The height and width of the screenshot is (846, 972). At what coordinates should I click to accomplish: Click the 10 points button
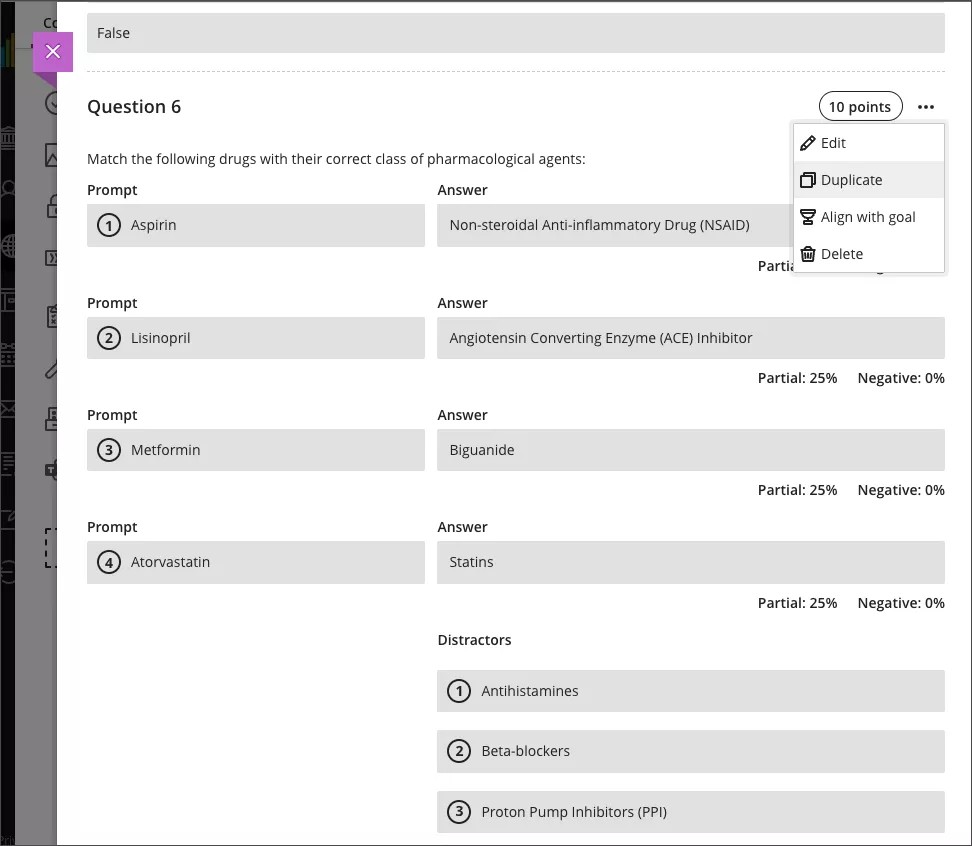(860, 106)
